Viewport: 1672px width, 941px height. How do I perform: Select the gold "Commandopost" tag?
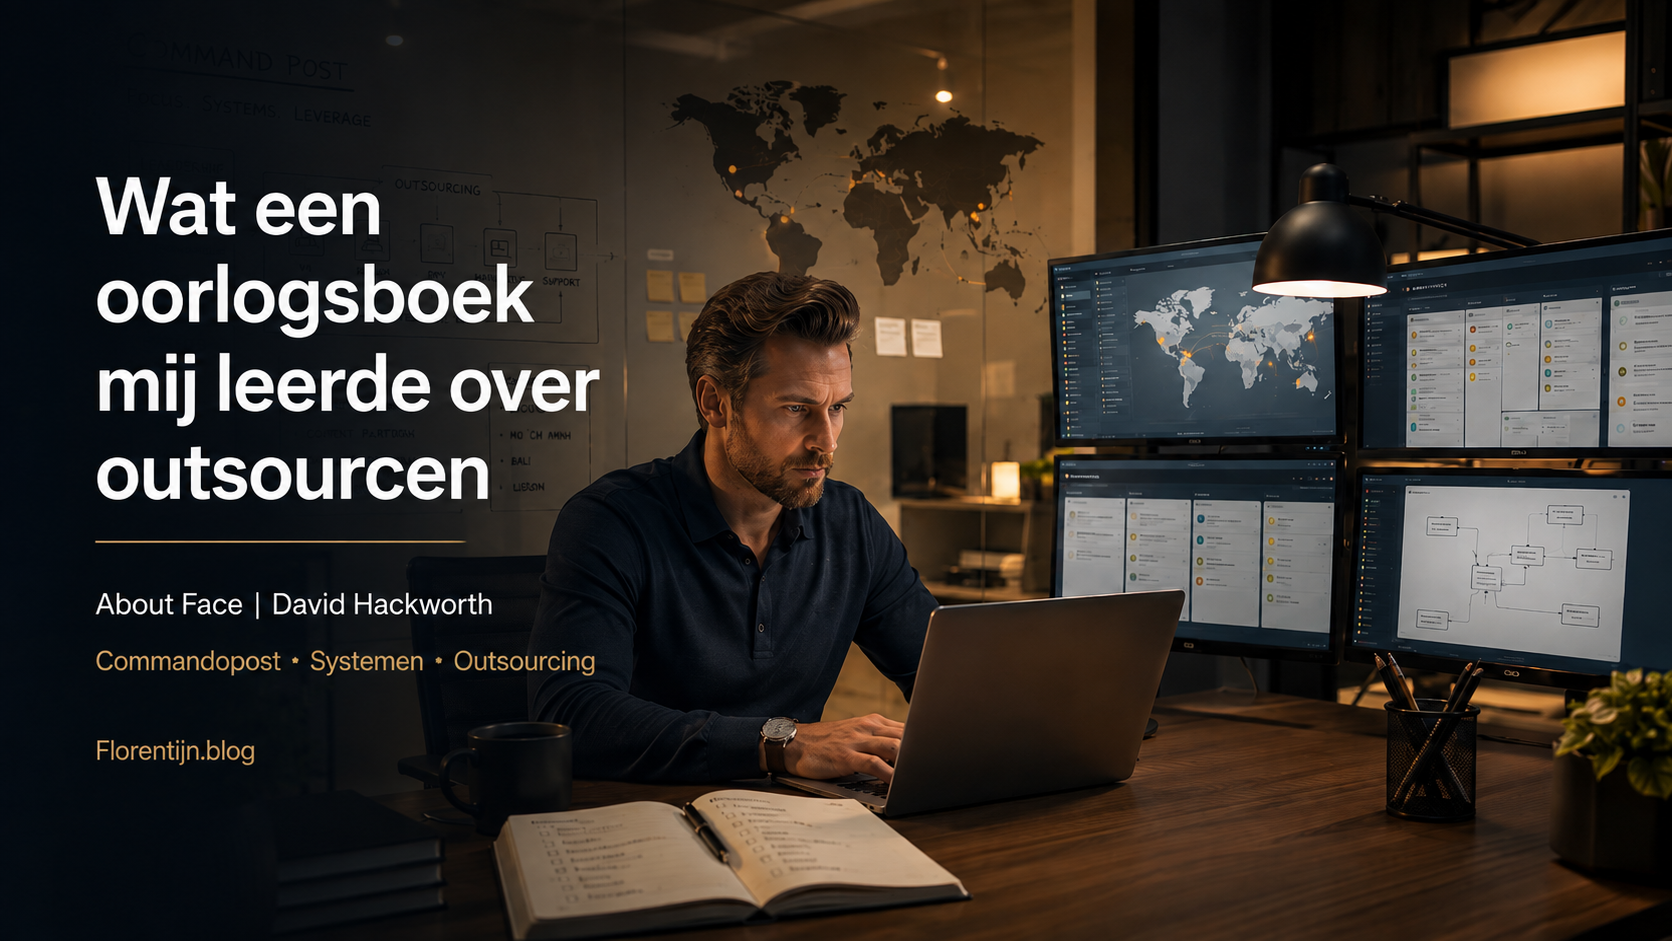tap(188, 661)
